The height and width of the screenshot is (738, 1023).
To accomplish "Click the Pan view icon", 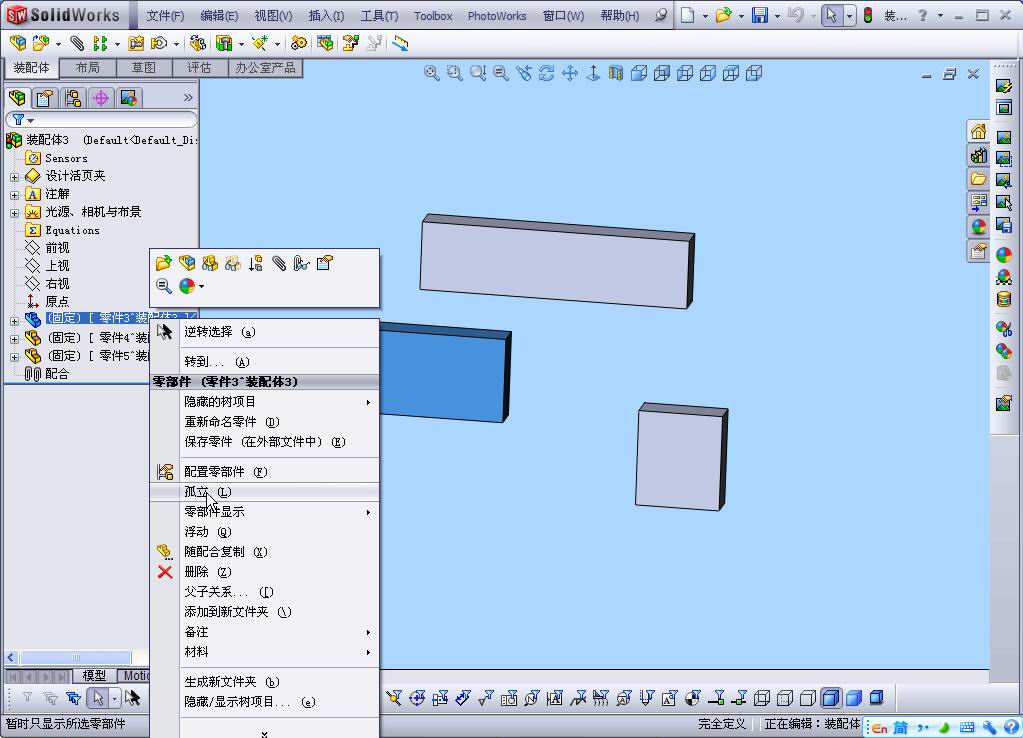I will click(570, 73).
